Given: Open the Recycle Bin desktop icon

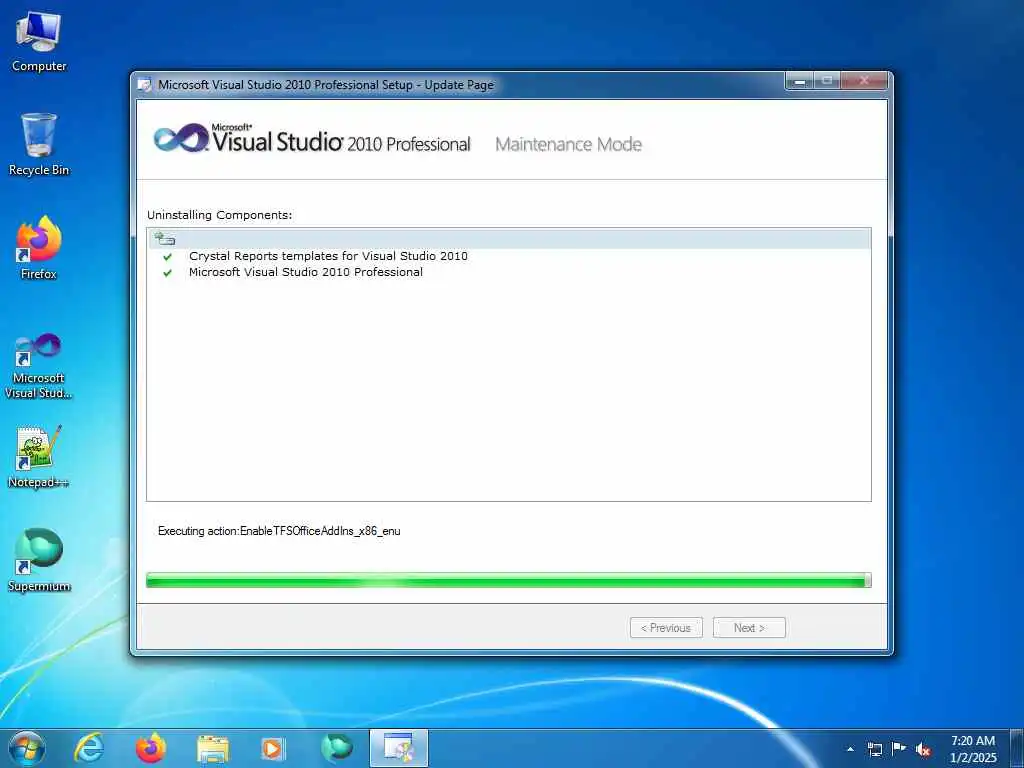Looking at the screenshot, I should click(x=39, y=145).
